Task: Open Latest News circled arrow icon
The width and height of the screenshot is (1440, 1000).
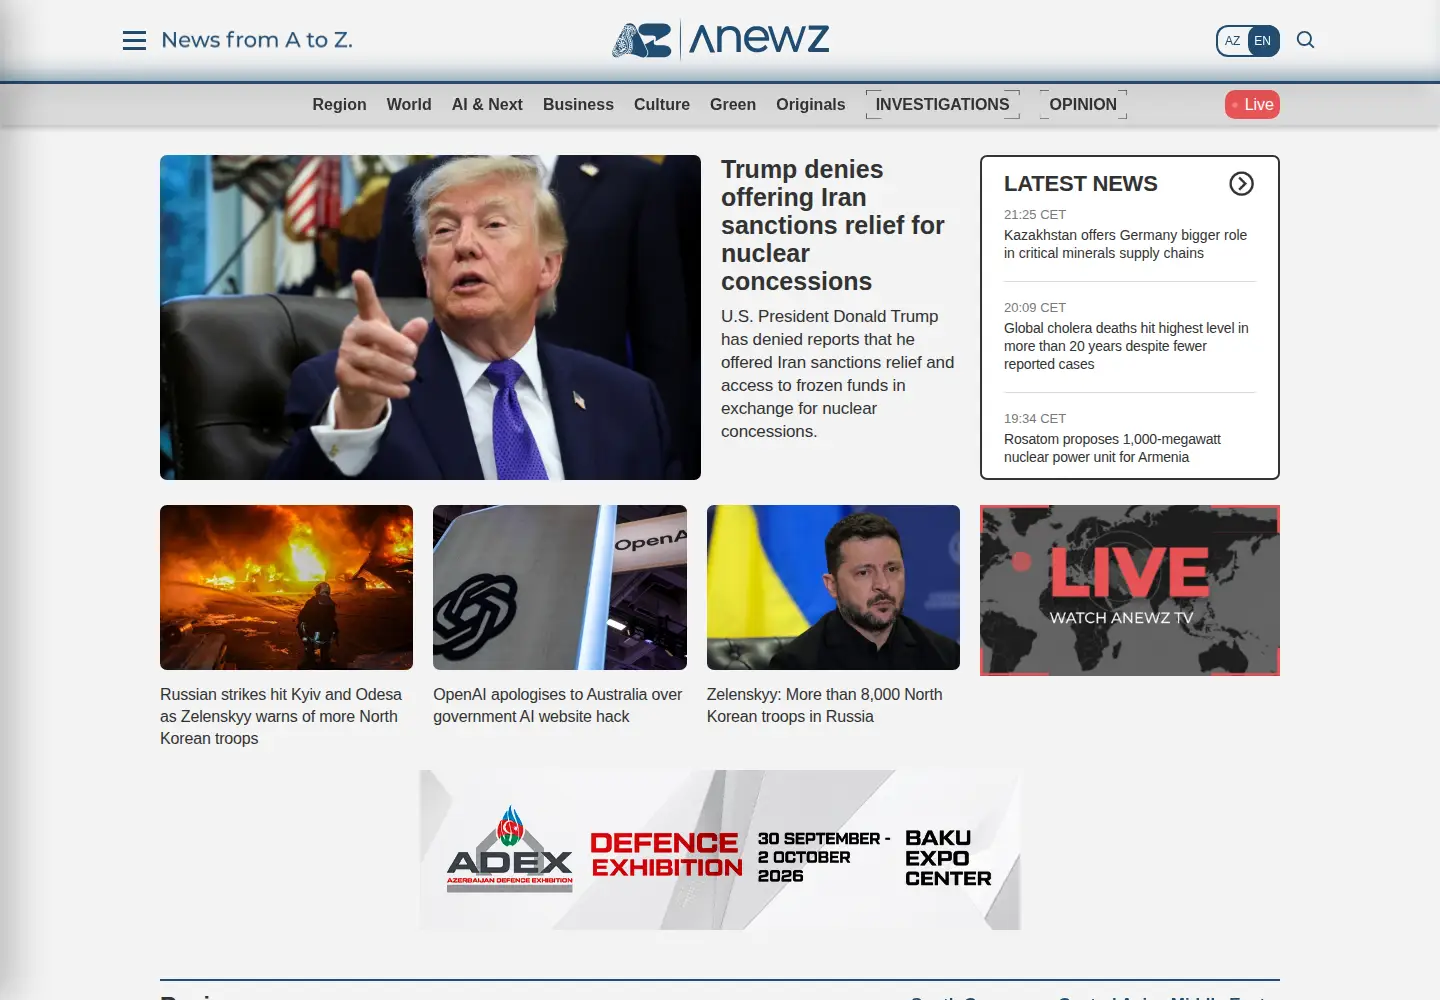Action: click(1241, 184)
